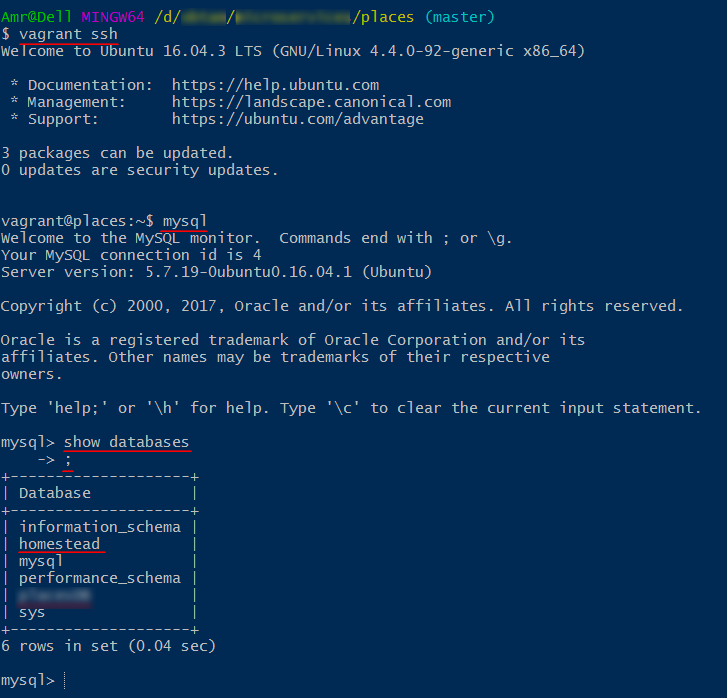Place cursor at the final mysql> prompt
727x698 pixels.
tap(64, 680)
